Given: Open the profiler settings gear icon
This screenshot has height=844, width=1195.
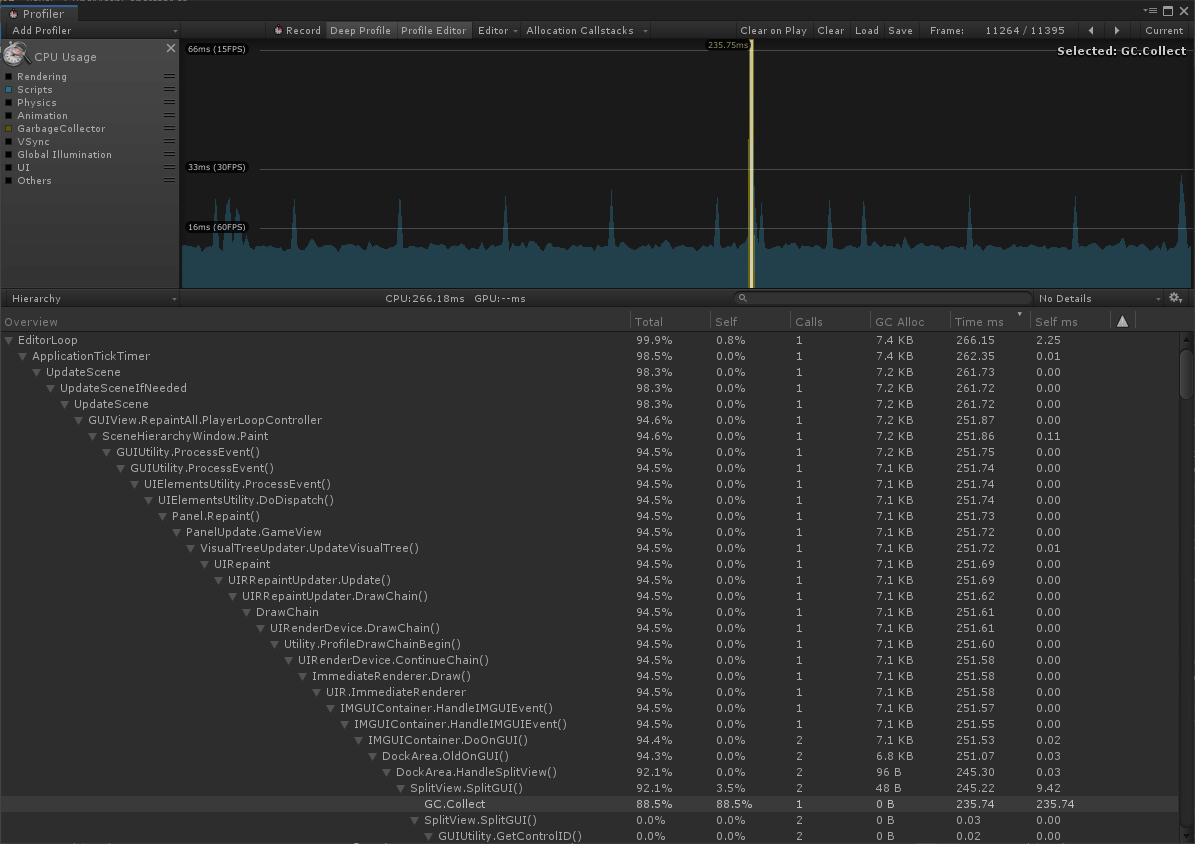Looking at the screenshot, I should click(1176, 297).
